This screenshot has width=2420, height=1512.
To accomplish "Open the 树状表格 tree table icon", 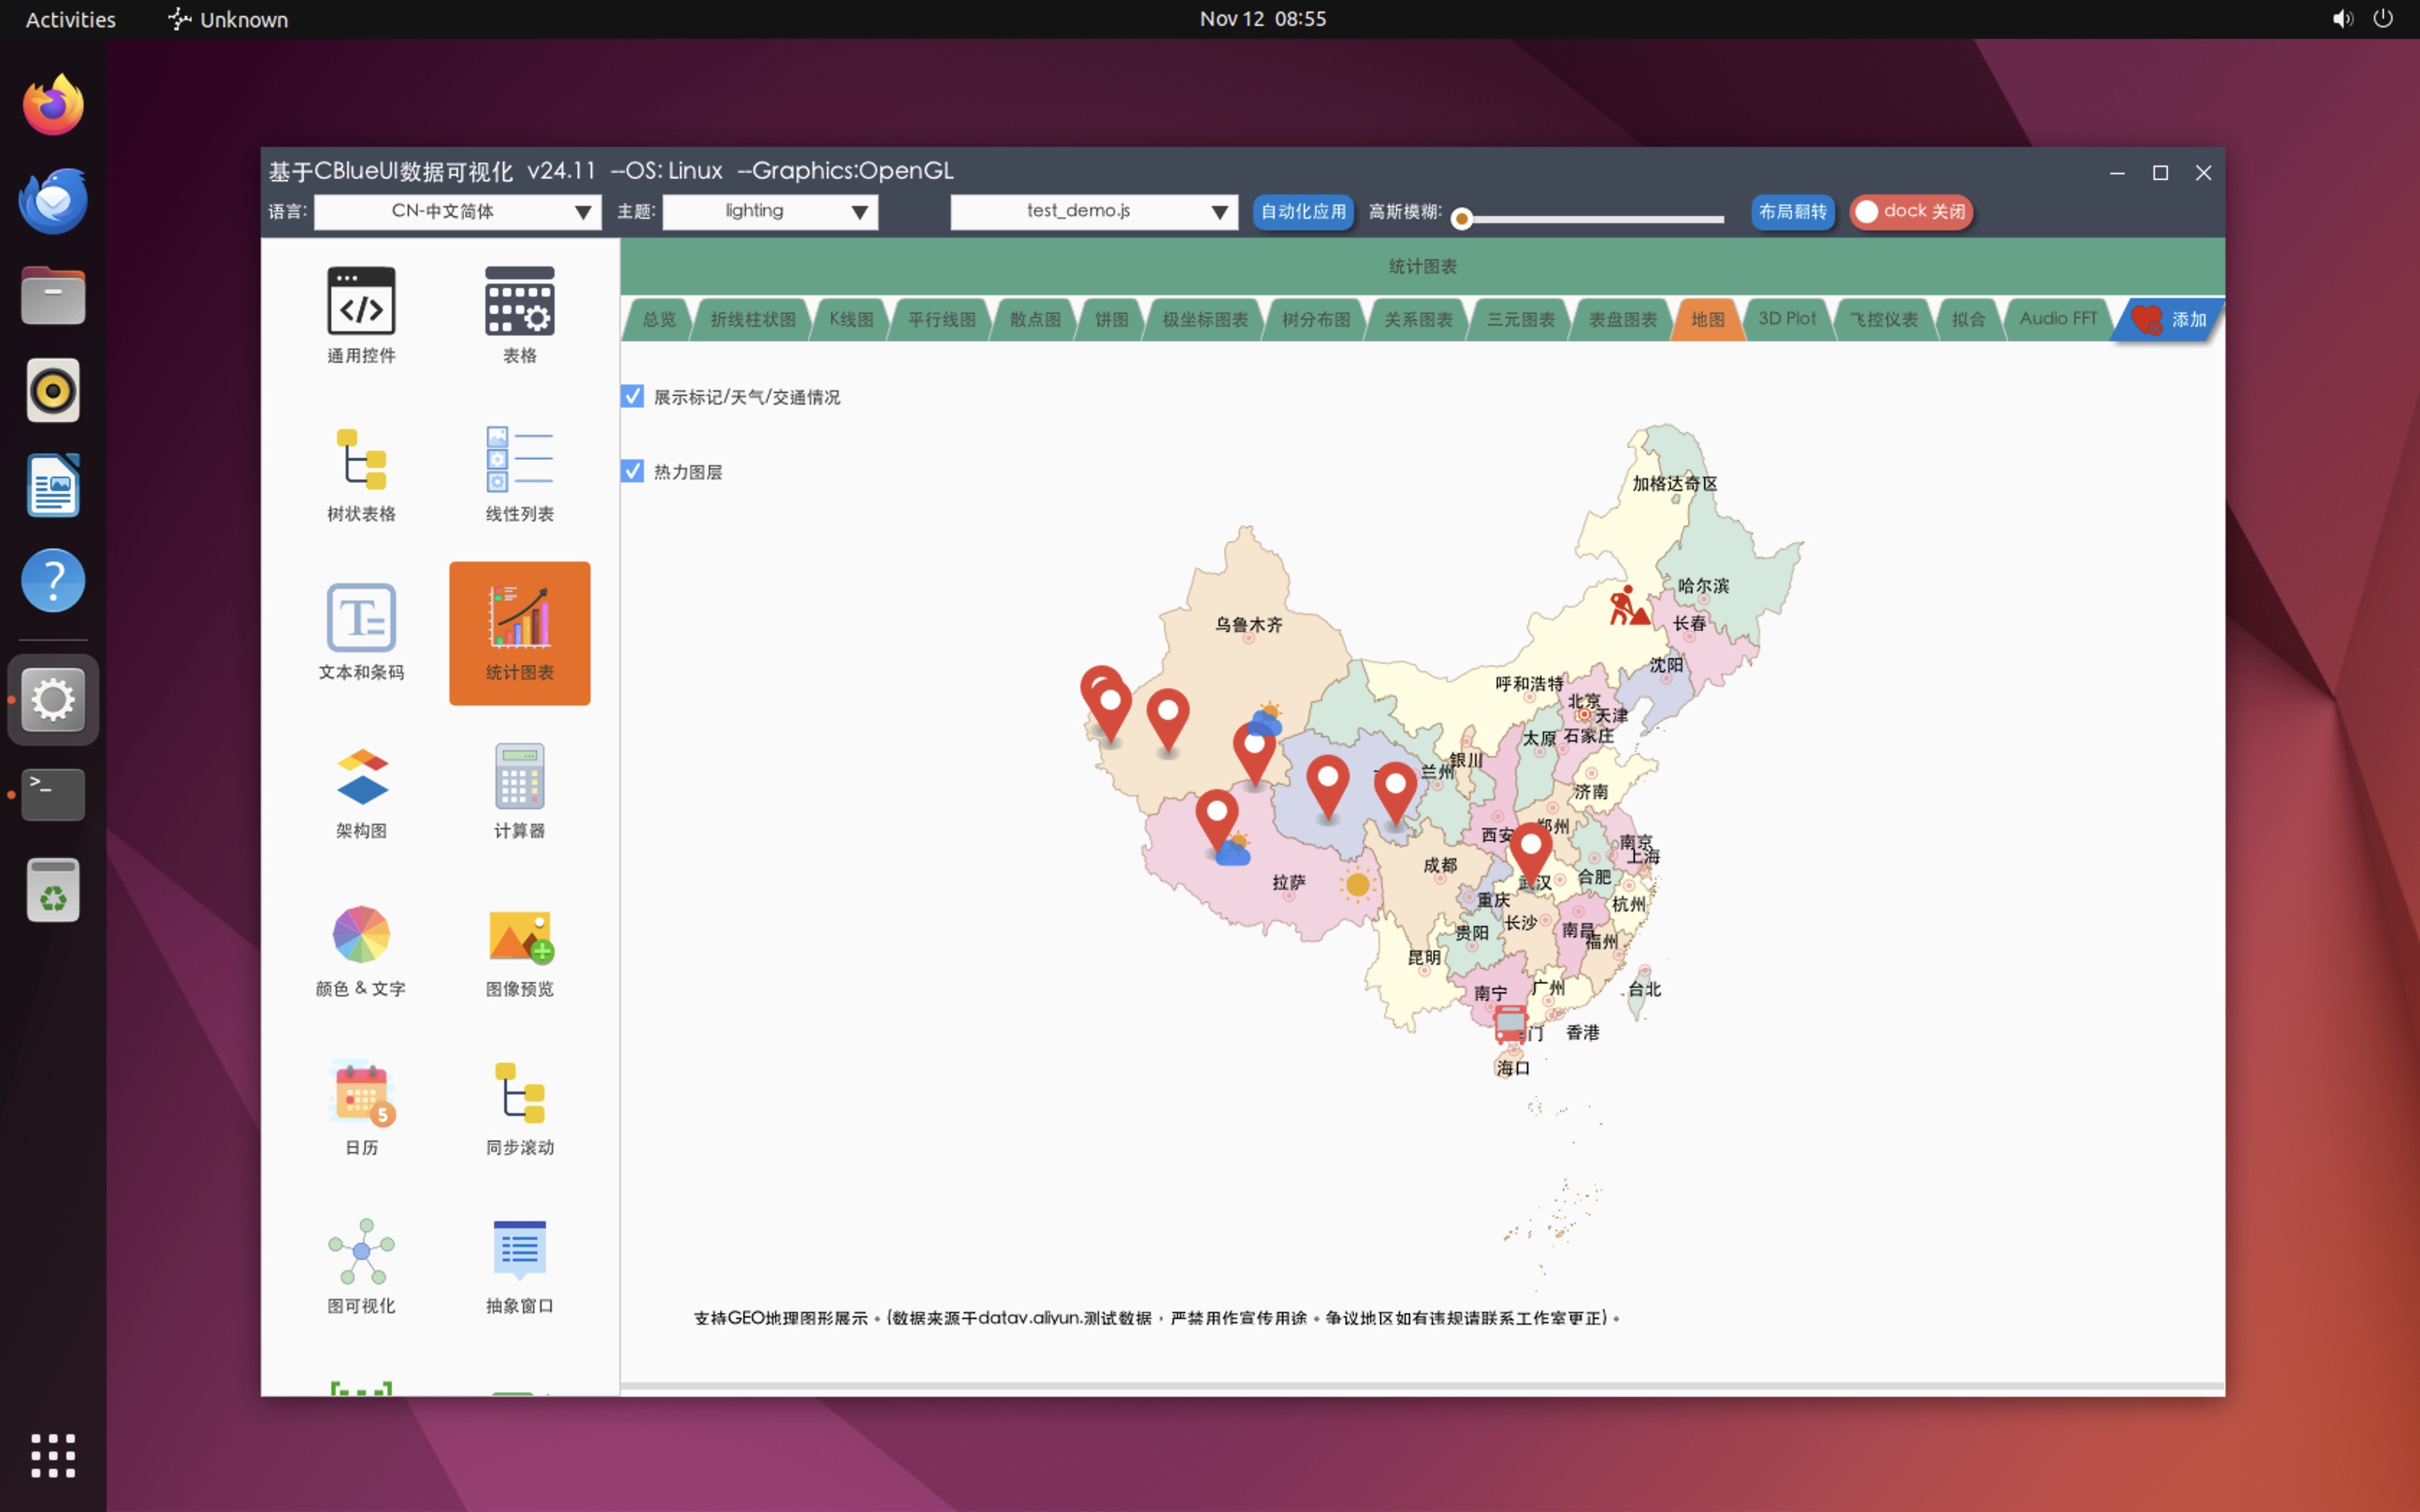I will point(361,460).
